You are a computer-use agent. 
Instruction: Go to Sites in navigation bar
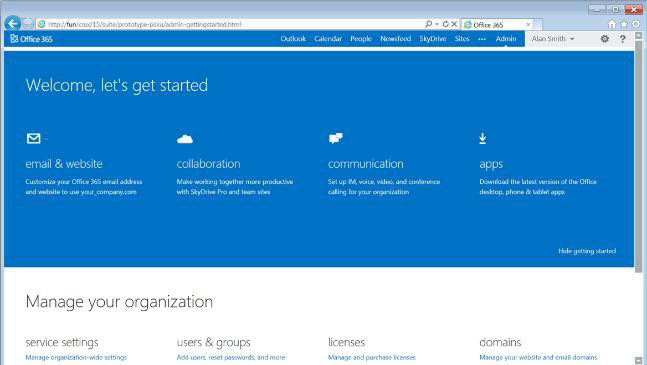pos(462,39)
